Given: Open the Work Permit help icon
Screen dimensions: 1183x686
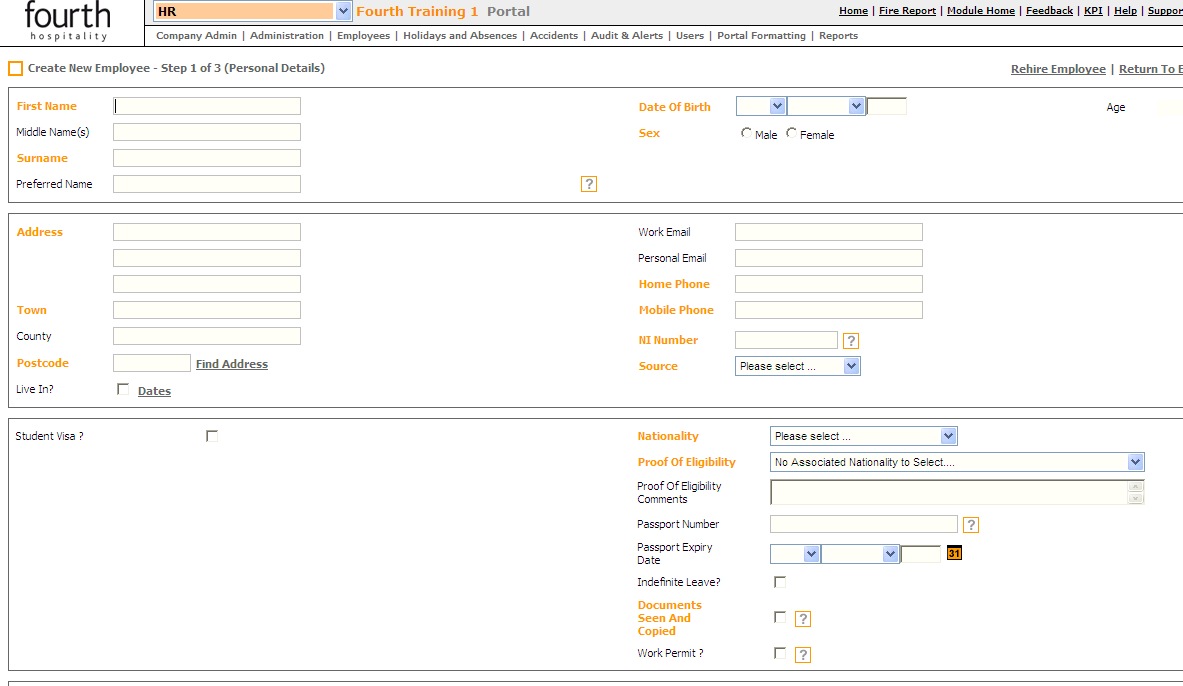Looking at the screenshot, I should click(803, 654).
